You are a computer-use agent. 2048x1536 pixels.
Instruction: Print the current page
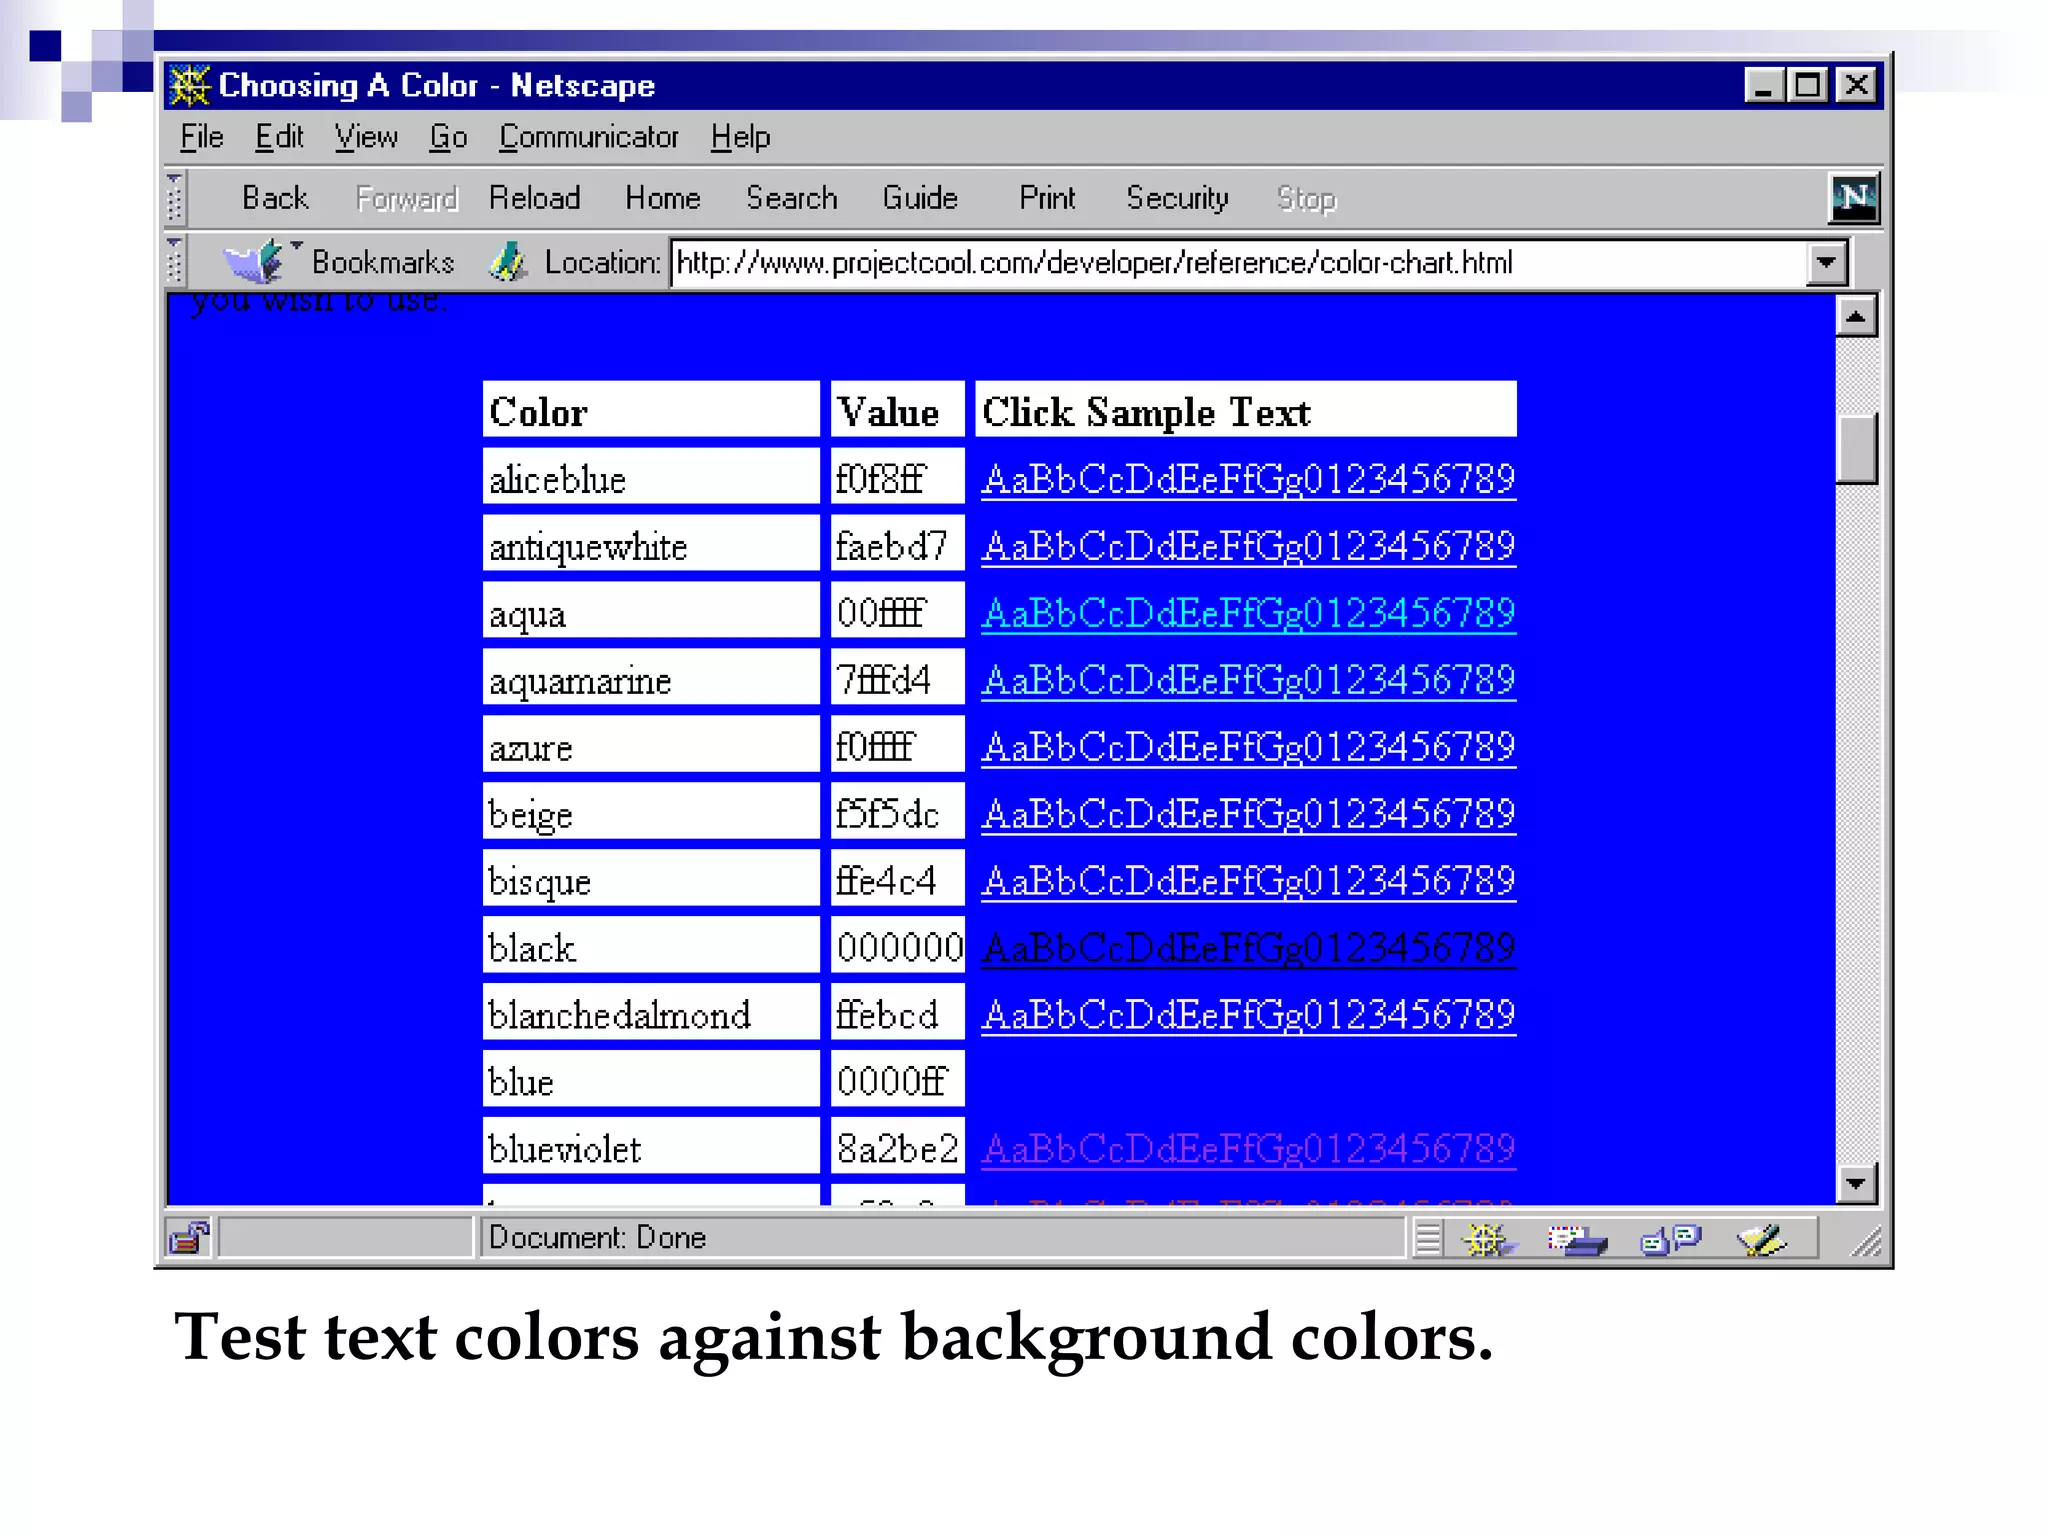1047,198
